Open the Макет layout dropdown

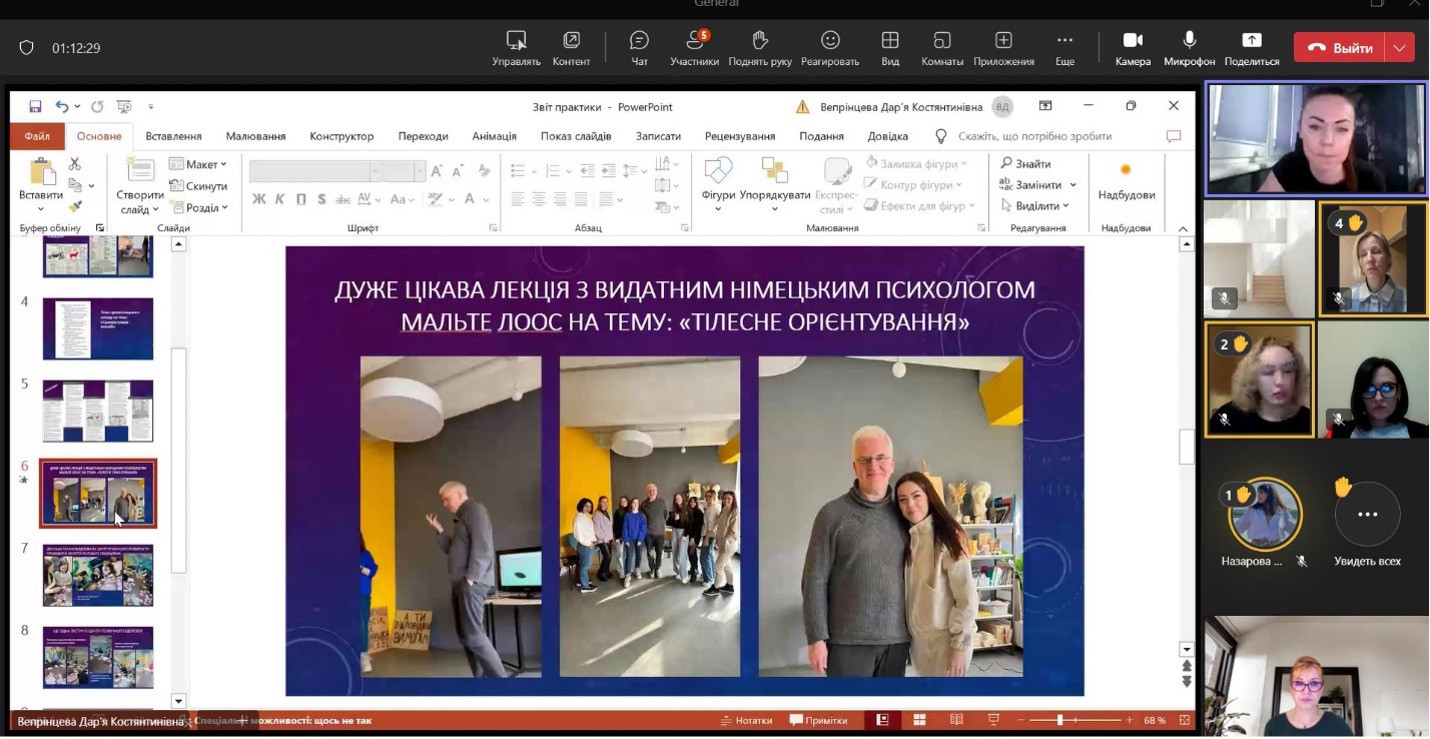(x=199, y=164)
